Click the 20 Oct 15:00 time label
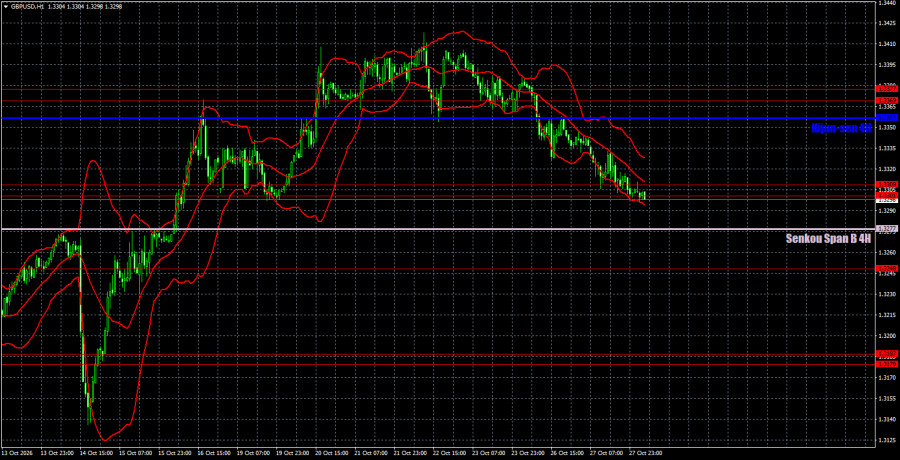This screenshot has width=900, height=460. pyautogui.click(x=330, y=454)
